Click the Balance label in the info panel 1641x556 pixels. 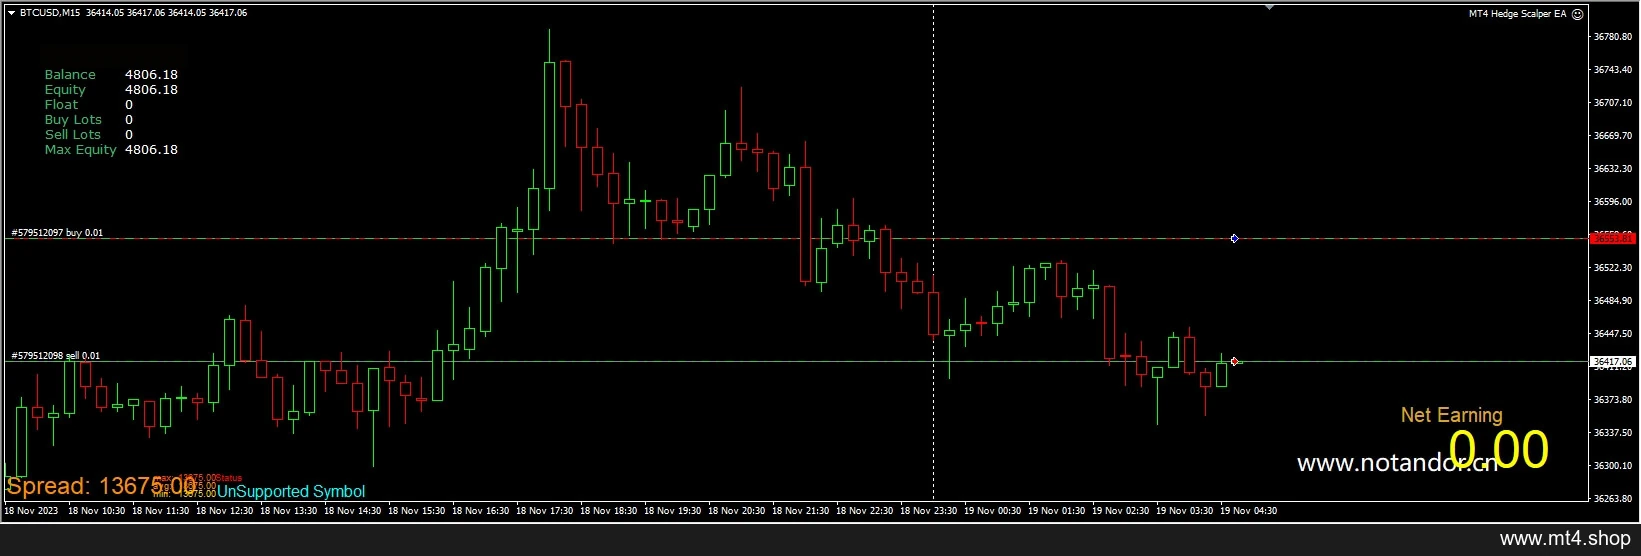coord(70,75)
